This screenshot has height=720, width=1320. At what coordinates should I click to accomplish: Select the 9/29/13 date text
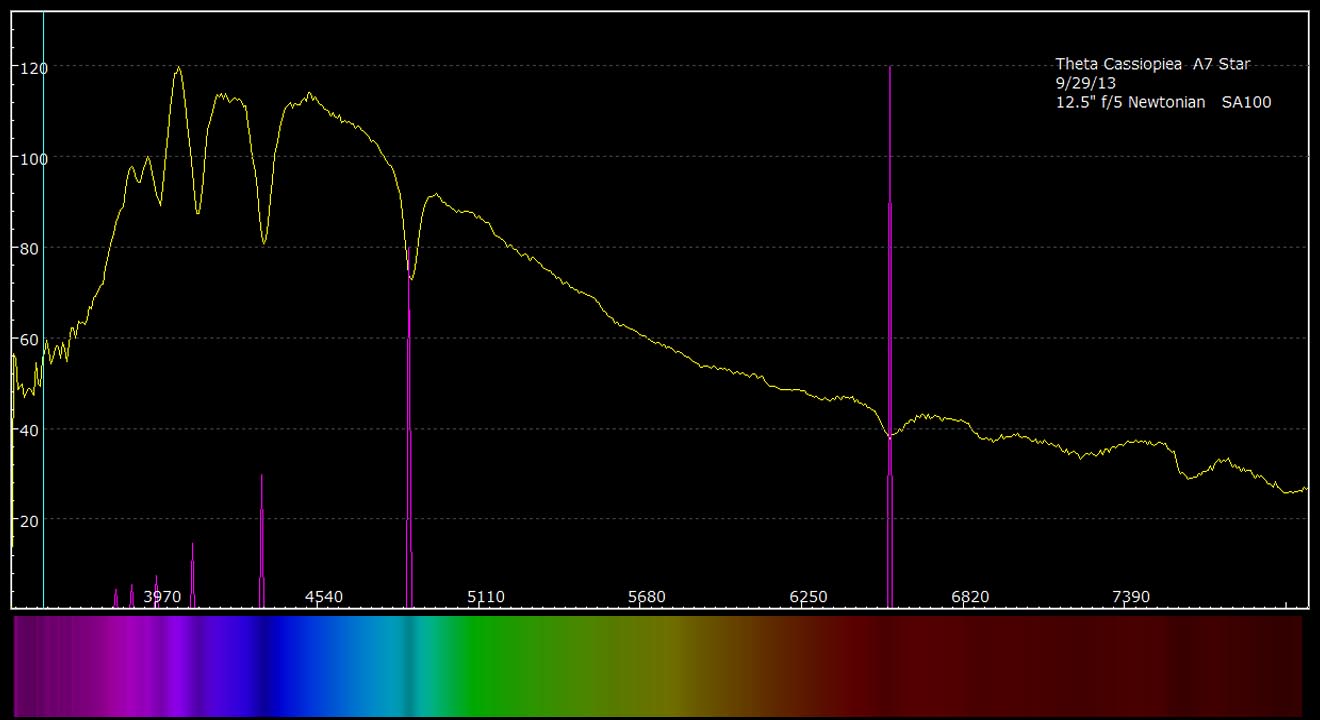[1085, 83]
